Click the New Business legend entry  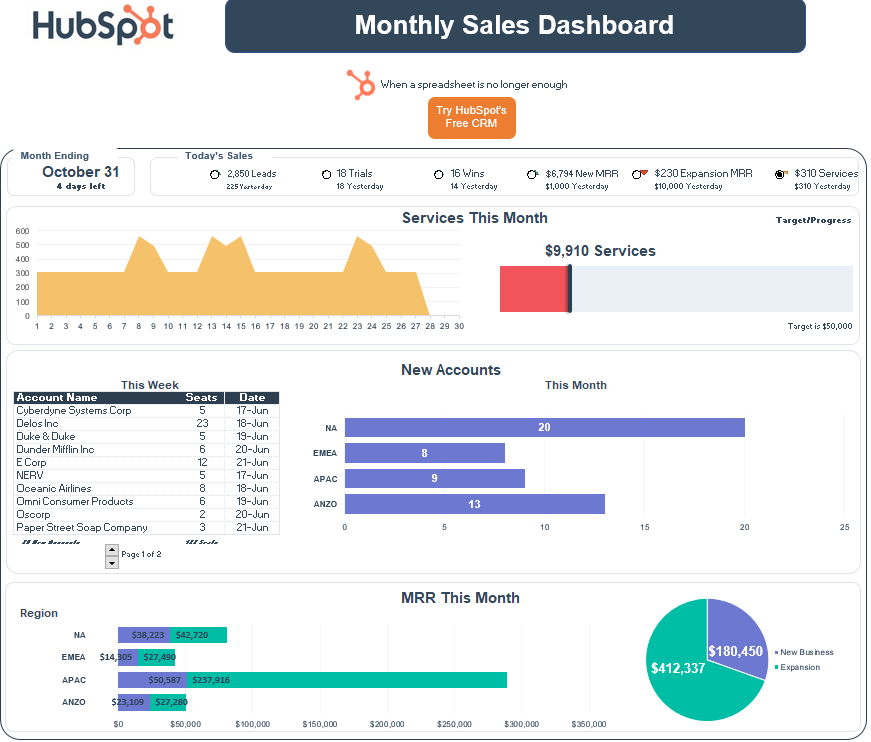click(806, 652)
